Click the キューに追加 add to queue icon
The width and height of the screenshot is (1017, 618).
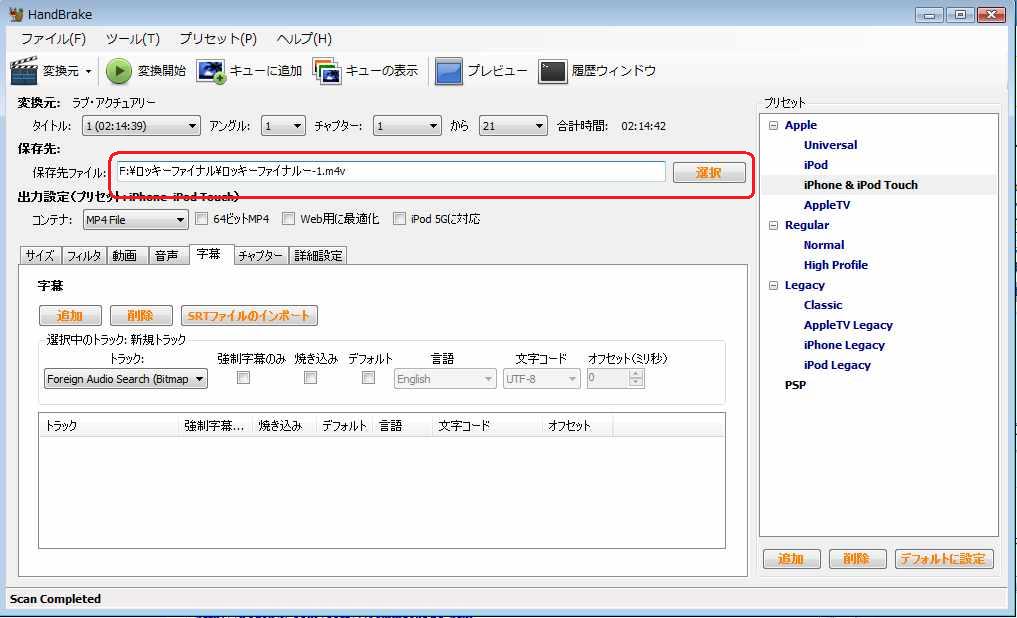211,71
